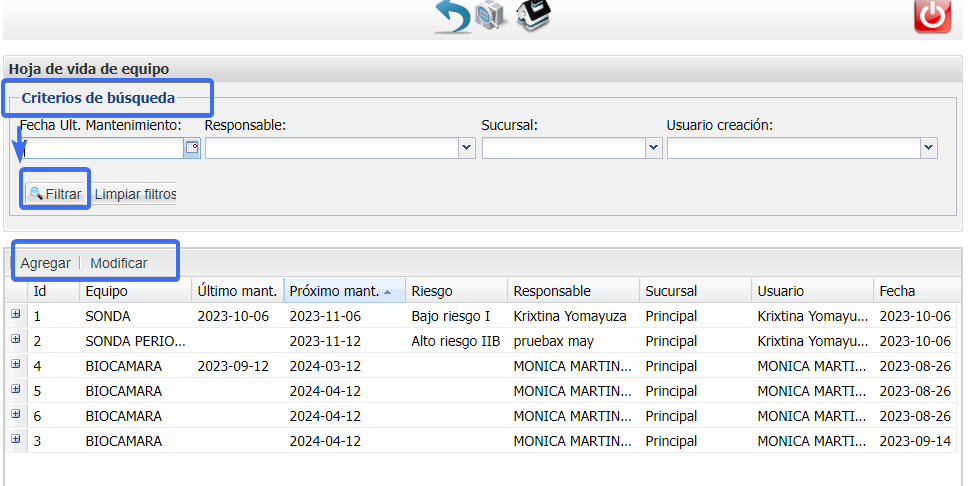Expand the SONDA row with plus icon

coord(16,315)
